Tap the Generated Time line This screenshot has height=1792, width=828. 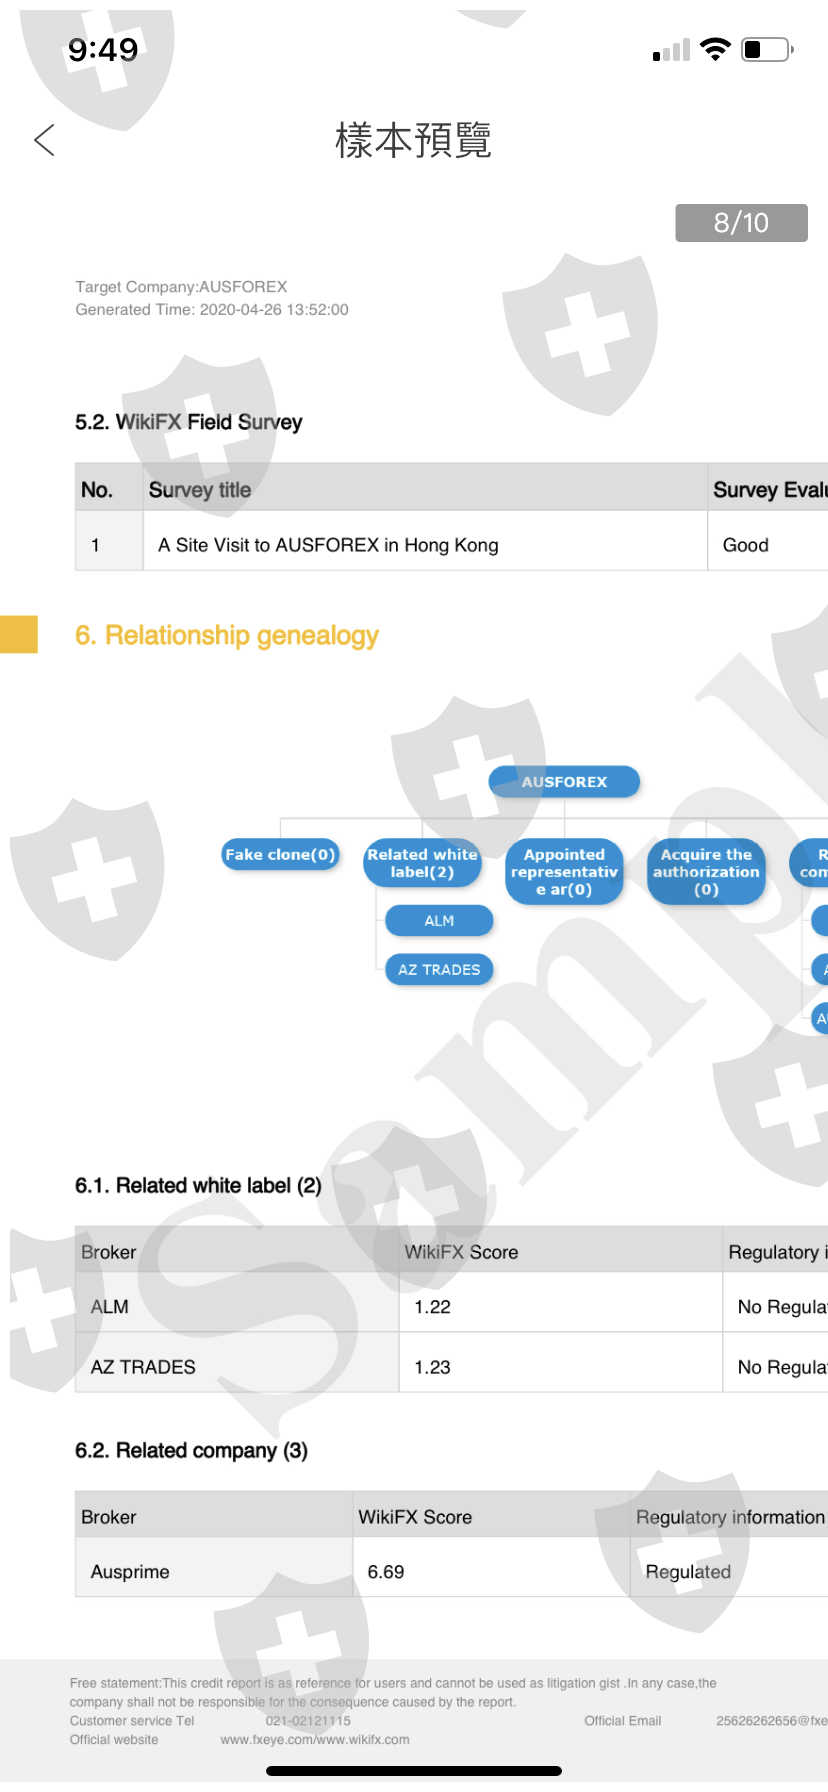(212, 310)
